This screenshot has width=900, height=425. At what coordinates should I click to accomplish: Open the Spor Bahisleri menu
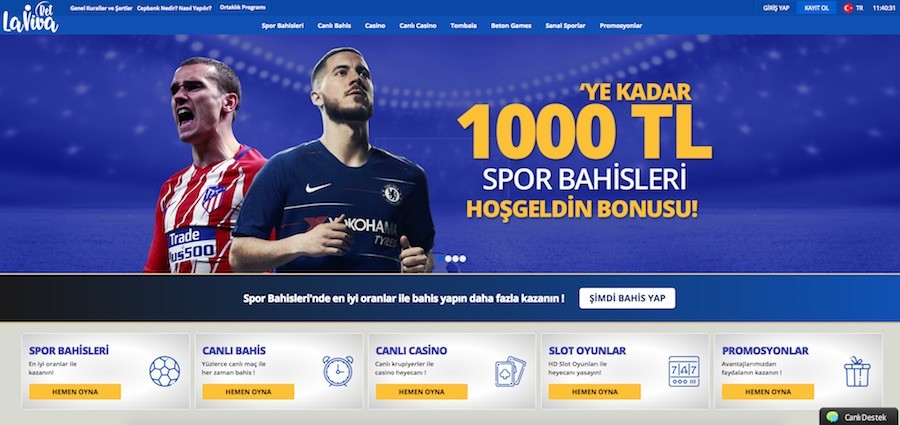(x=282, y=26)
